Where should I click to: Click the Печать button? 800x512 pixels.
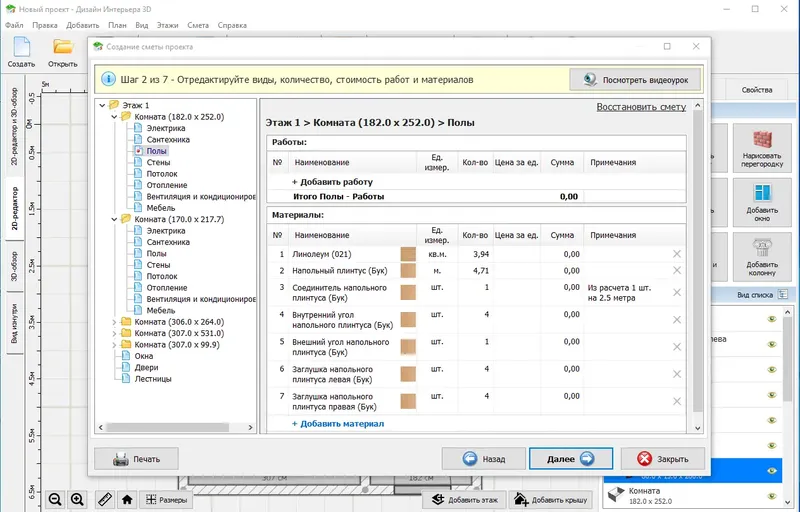pos(136,459)
